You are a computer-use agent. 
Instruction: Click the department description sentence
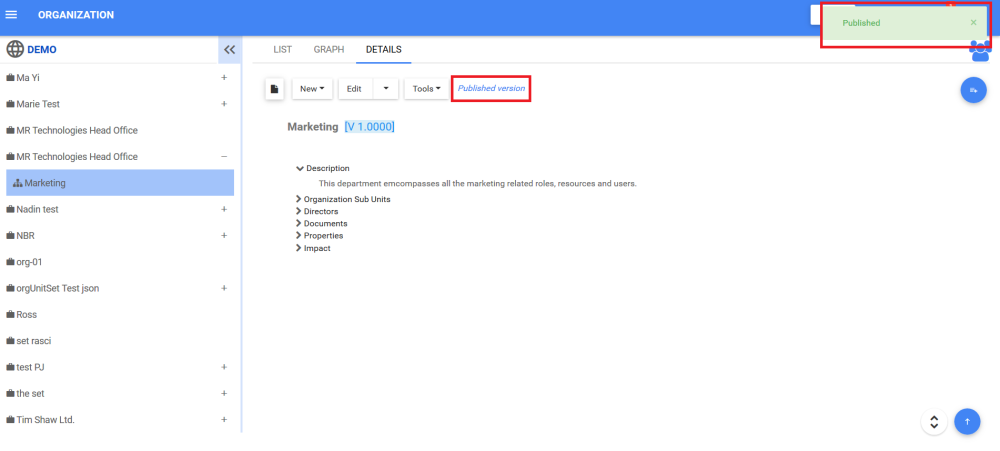click(478, 184)
